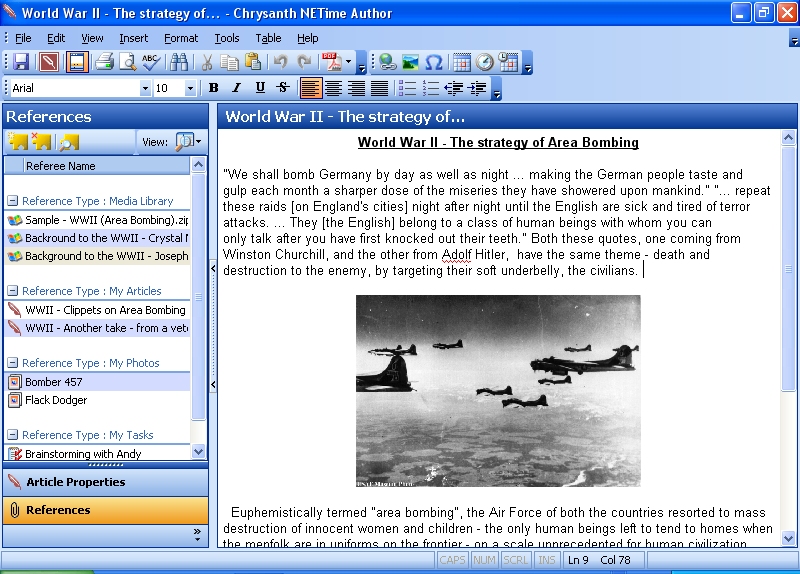Image resolution: width=800 pixels, height=574 pixels.
Task: Insert a special symbol using Omega icon
Action: click(x=433, y=62)
